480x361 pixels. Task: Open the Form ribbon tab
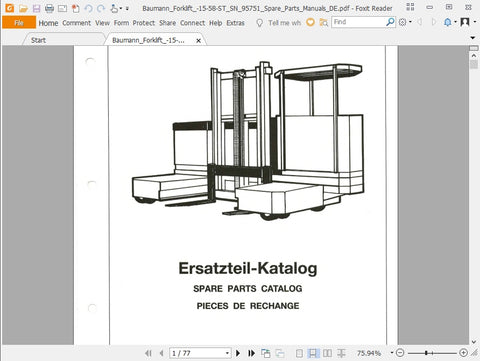click(121, 23)
